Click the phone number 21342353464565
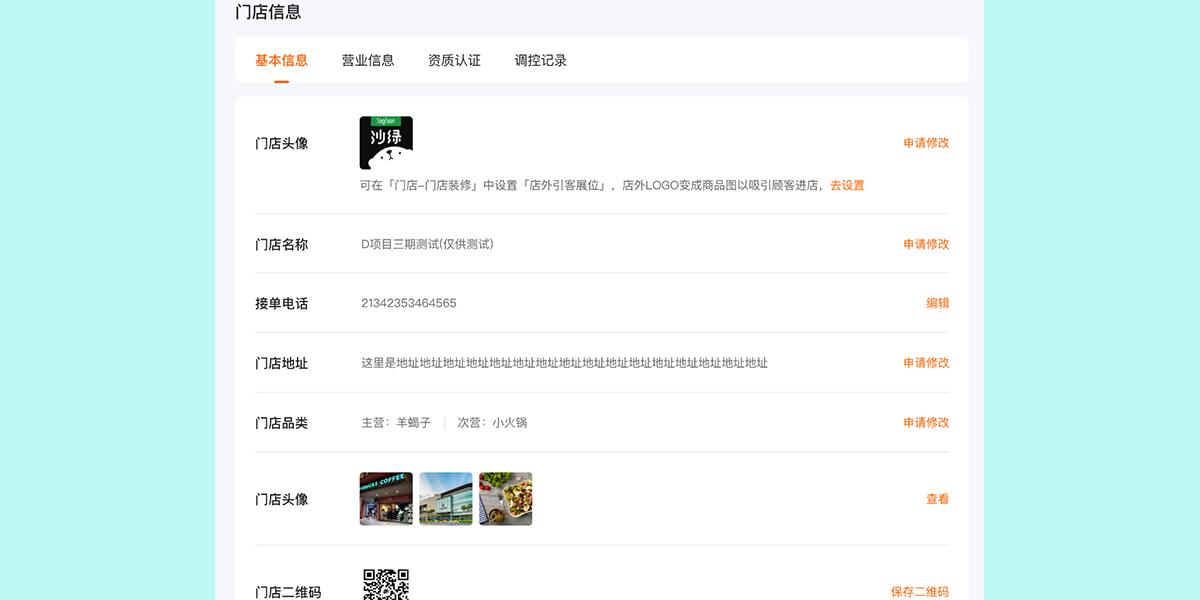Screen dimensions: 1200x600 point(409,303)
